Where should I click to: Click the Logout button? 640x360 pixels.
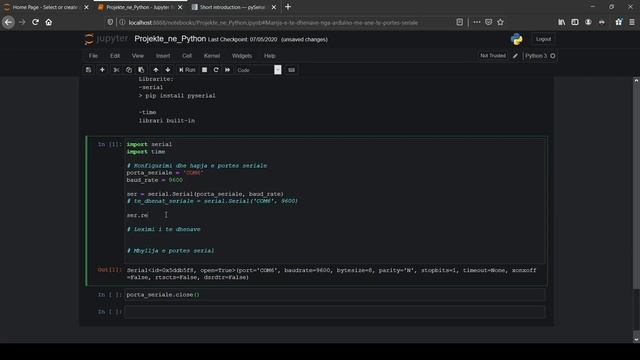(543, 39)
